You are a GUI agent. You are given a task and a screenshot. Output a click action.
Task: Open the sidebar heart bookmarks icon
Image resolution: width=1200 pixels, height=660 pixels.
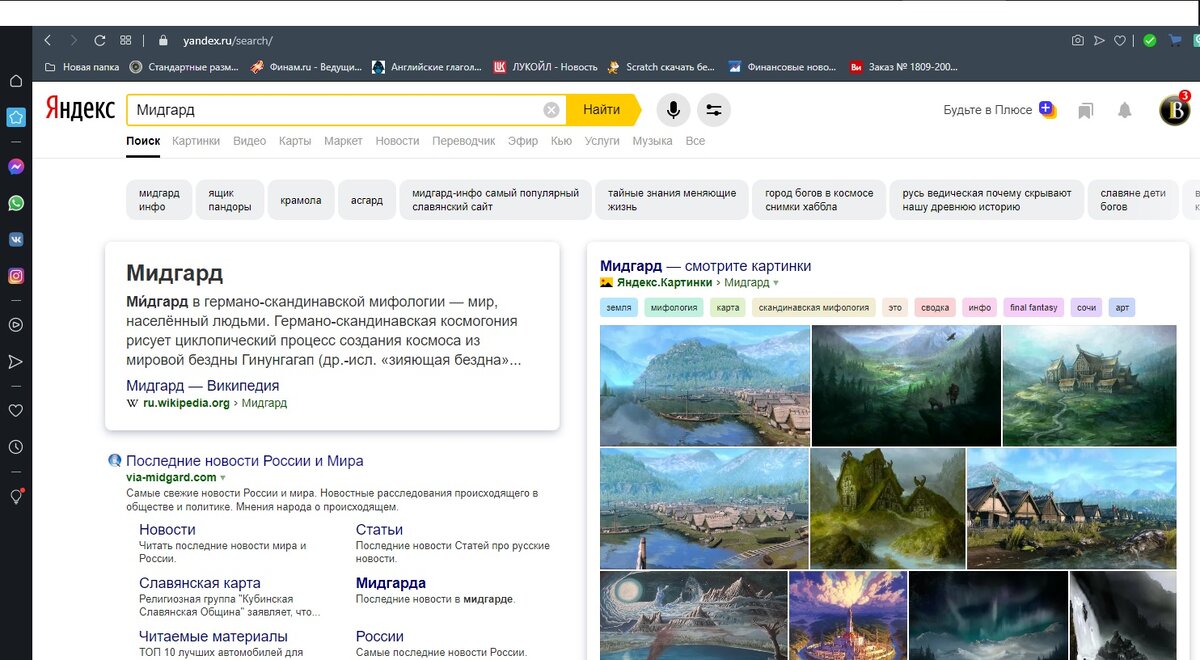(x=16, y=410)
